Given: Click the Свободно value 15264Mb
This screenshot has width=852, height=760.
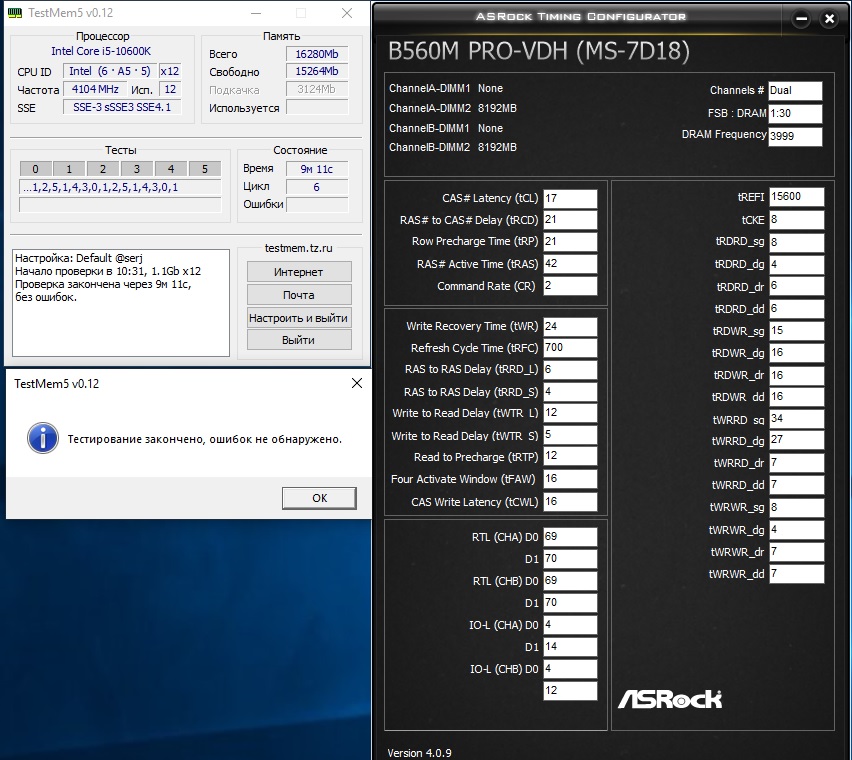Looking at the screenshot, I should coord(317,71).
